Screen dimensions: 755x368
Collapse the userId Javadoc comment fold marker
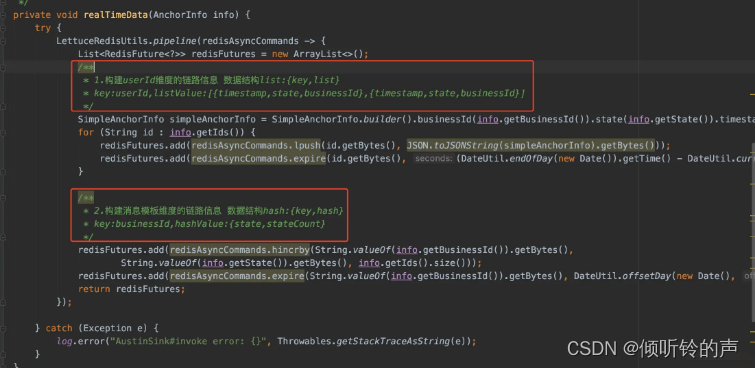coord(3,67)
